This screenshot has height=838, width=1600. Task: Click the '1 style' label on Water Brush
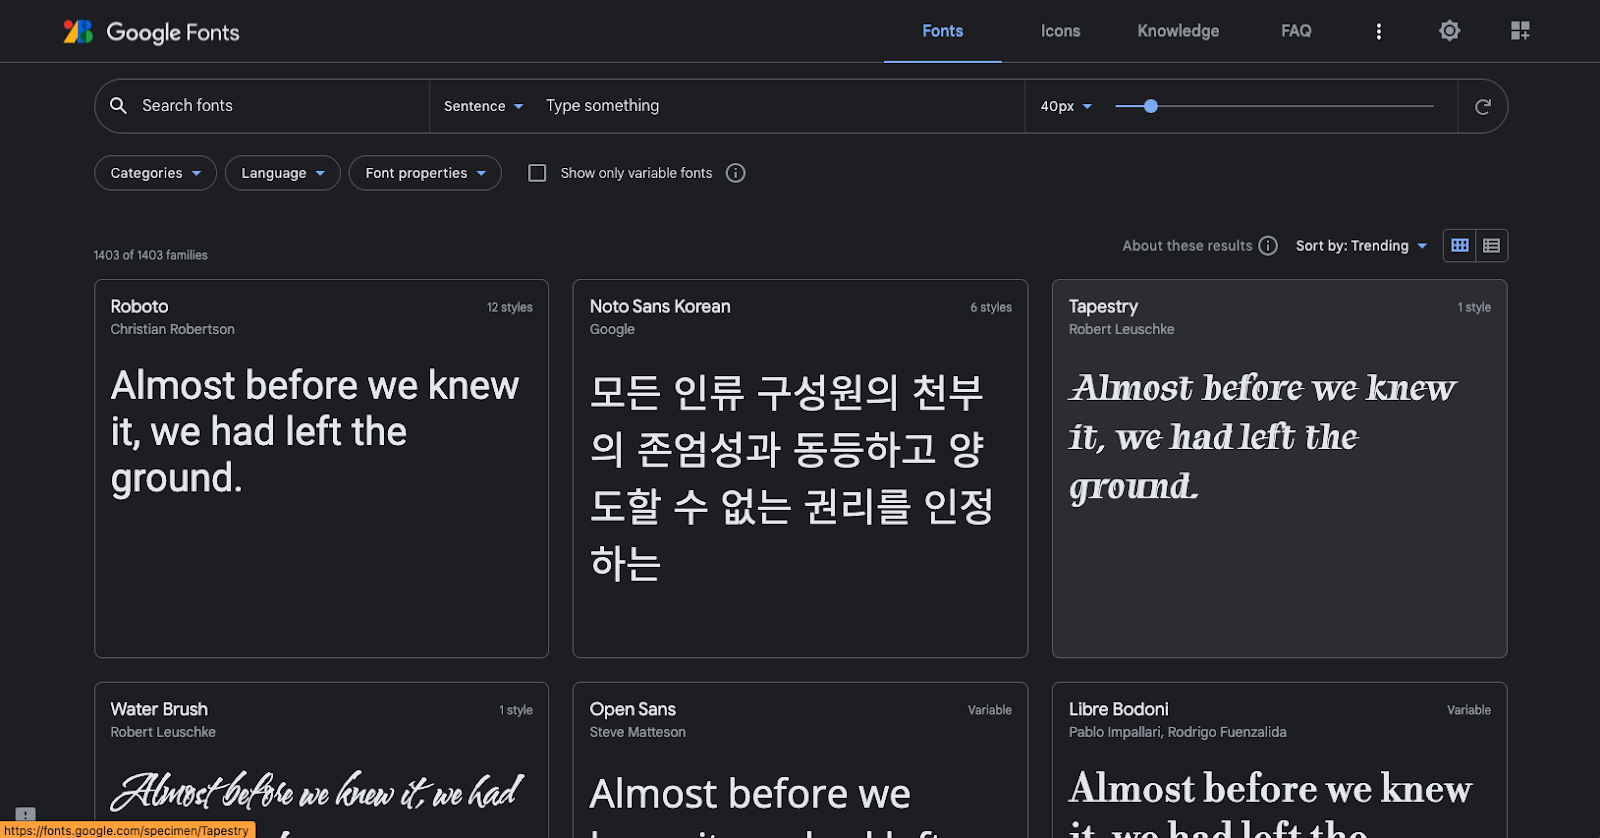coord(515,710)
